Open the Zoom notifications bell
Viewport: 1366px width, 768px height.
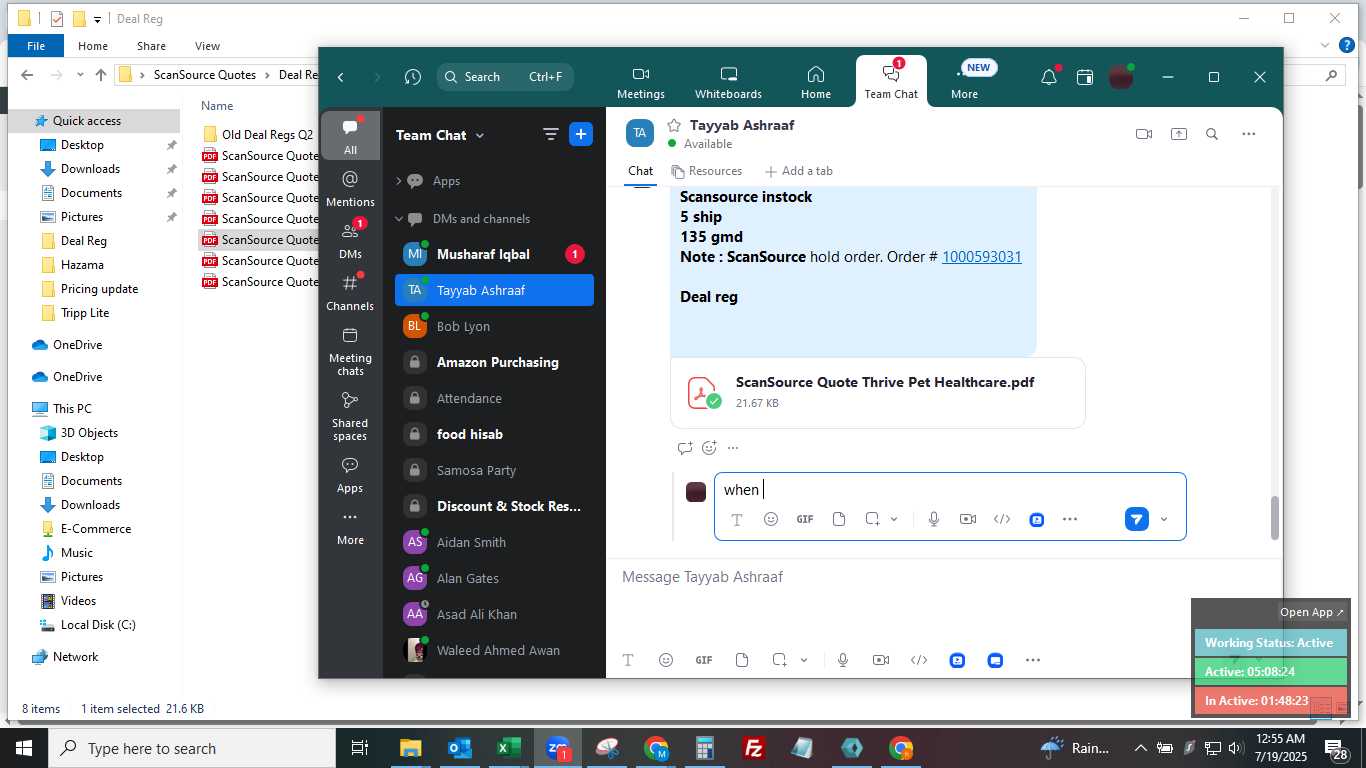[x=1049, y=77]
